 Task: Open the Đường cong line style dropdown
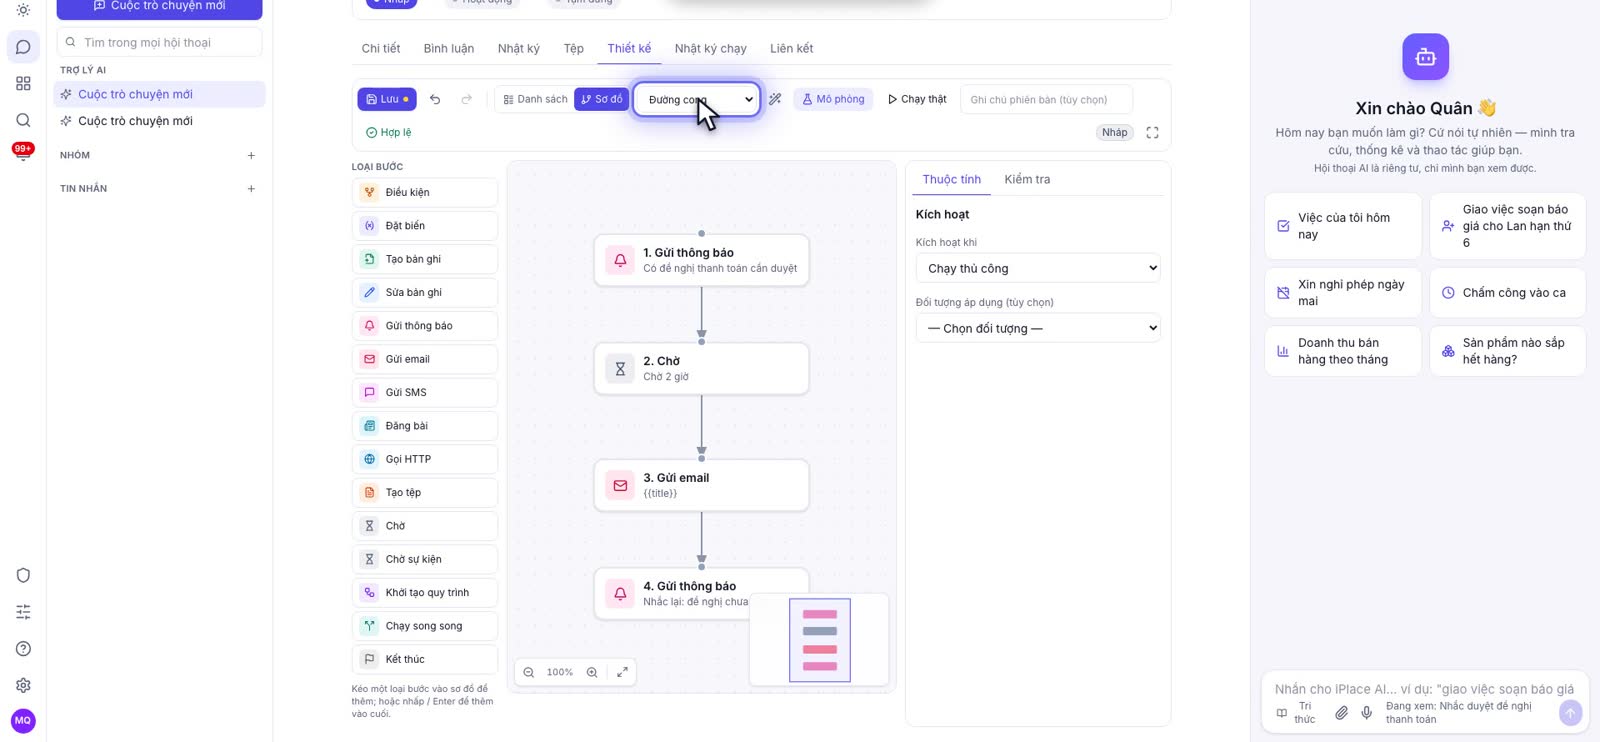pyautogui.click(x=697, y=99)
